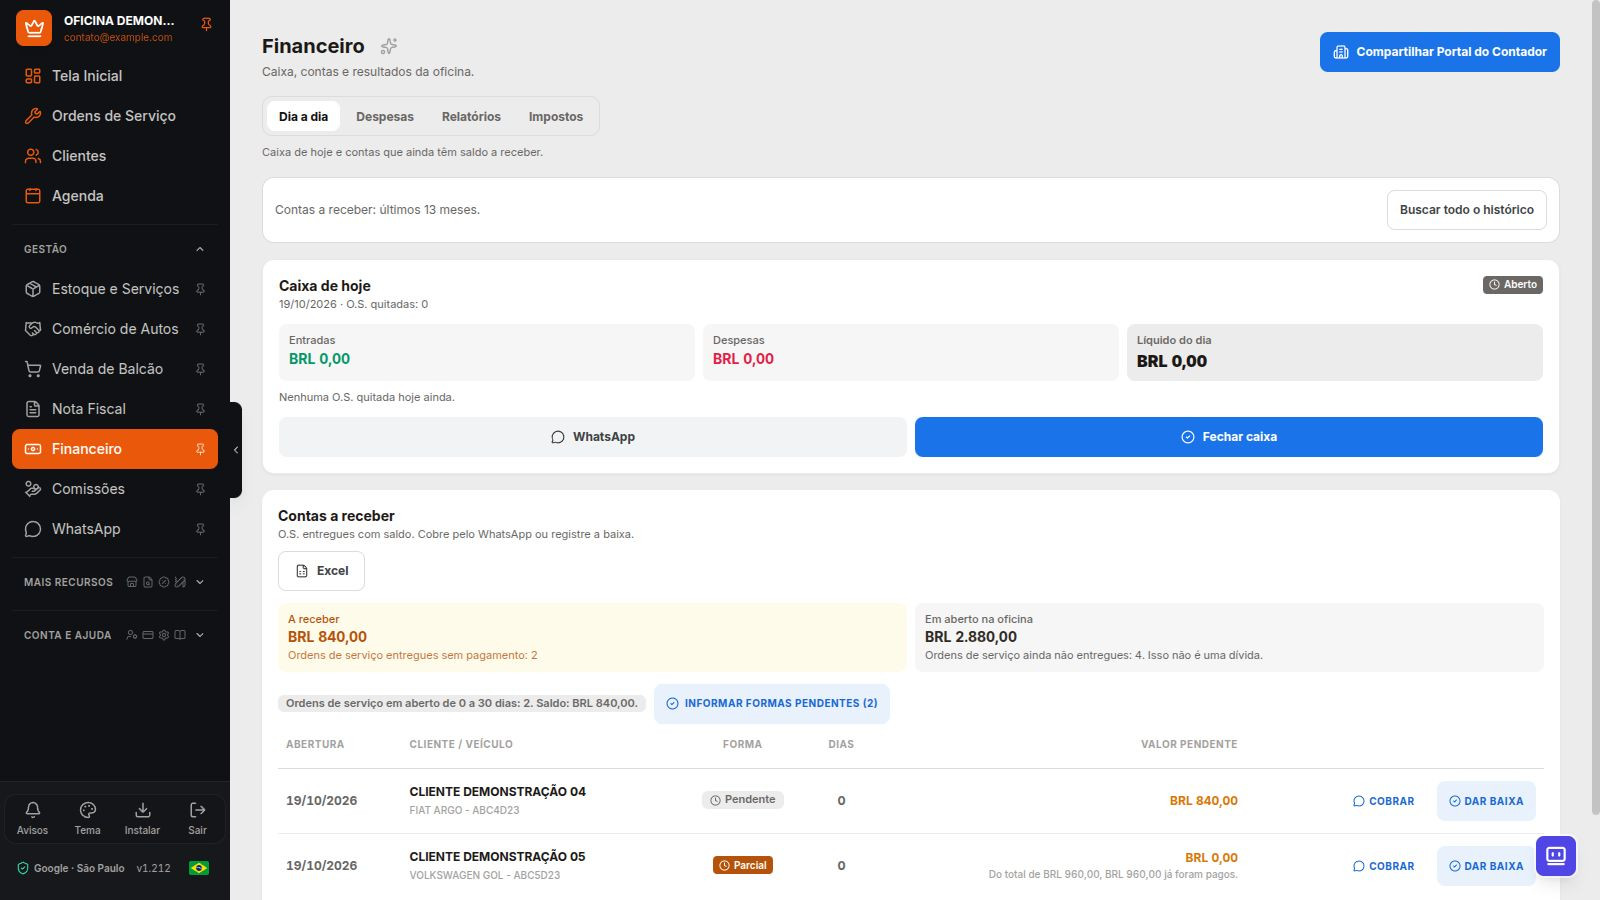1600x900 pixels.
Task: Open Comissões section
Action: pos(102,489)
